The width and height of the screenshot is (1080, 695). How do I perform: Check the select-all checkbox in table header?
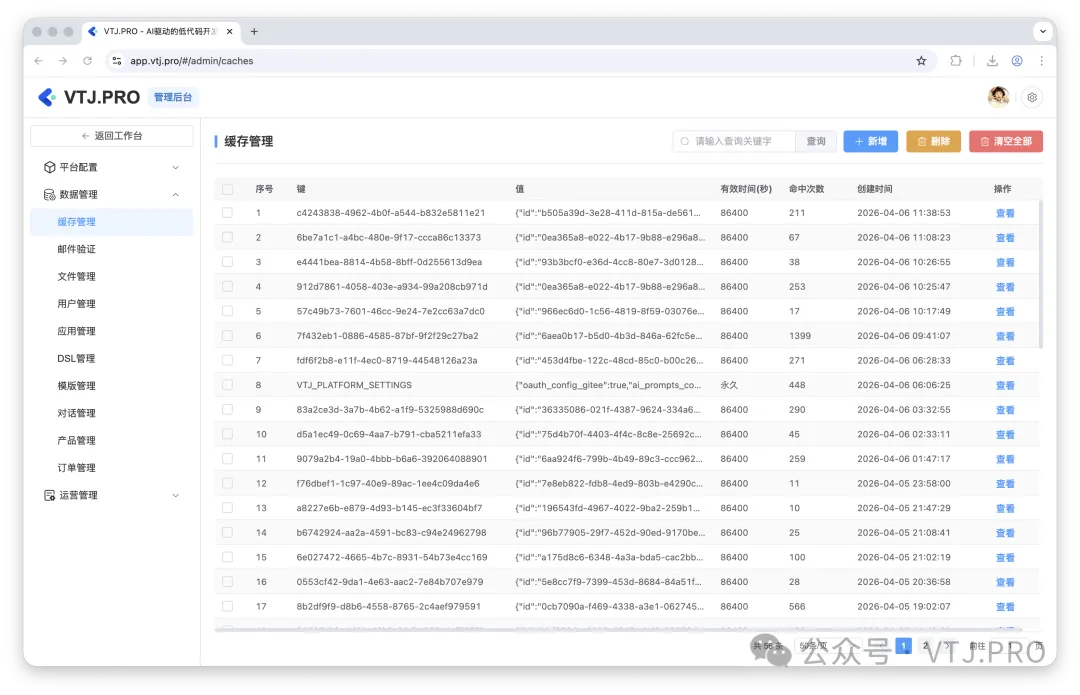coord(226,188)
